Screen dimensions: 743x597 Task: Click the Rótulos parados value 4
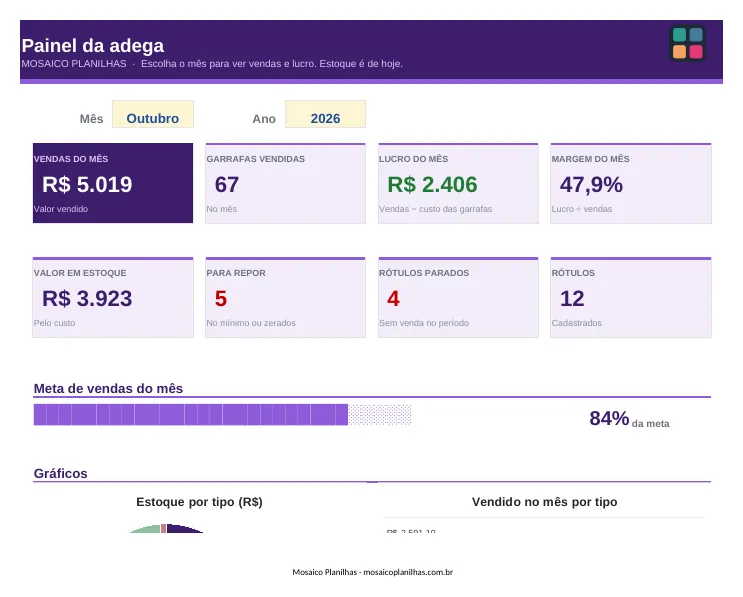[393, 298]
